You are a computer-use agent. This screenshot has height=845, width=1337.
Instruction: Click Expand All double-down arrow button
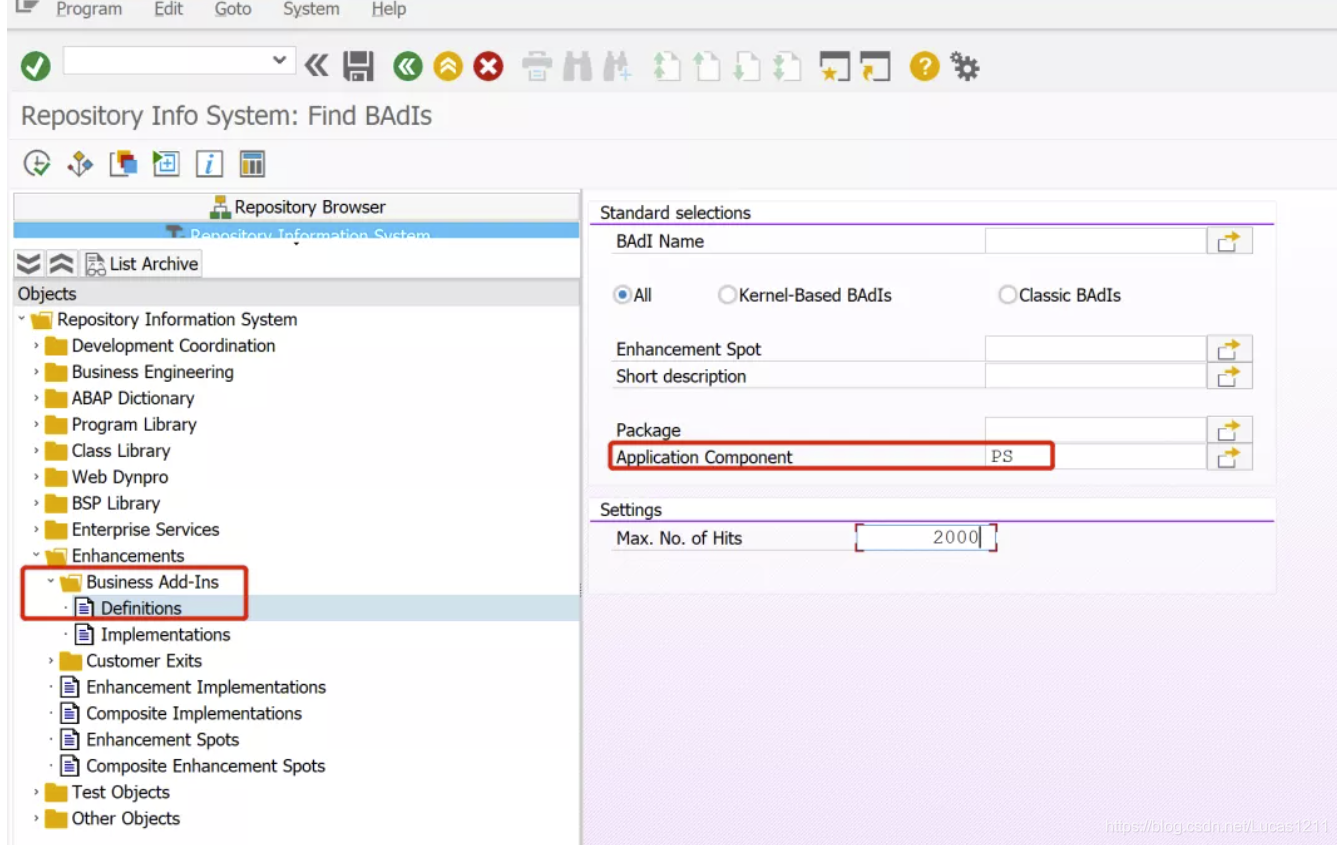[x=30, y=264]
